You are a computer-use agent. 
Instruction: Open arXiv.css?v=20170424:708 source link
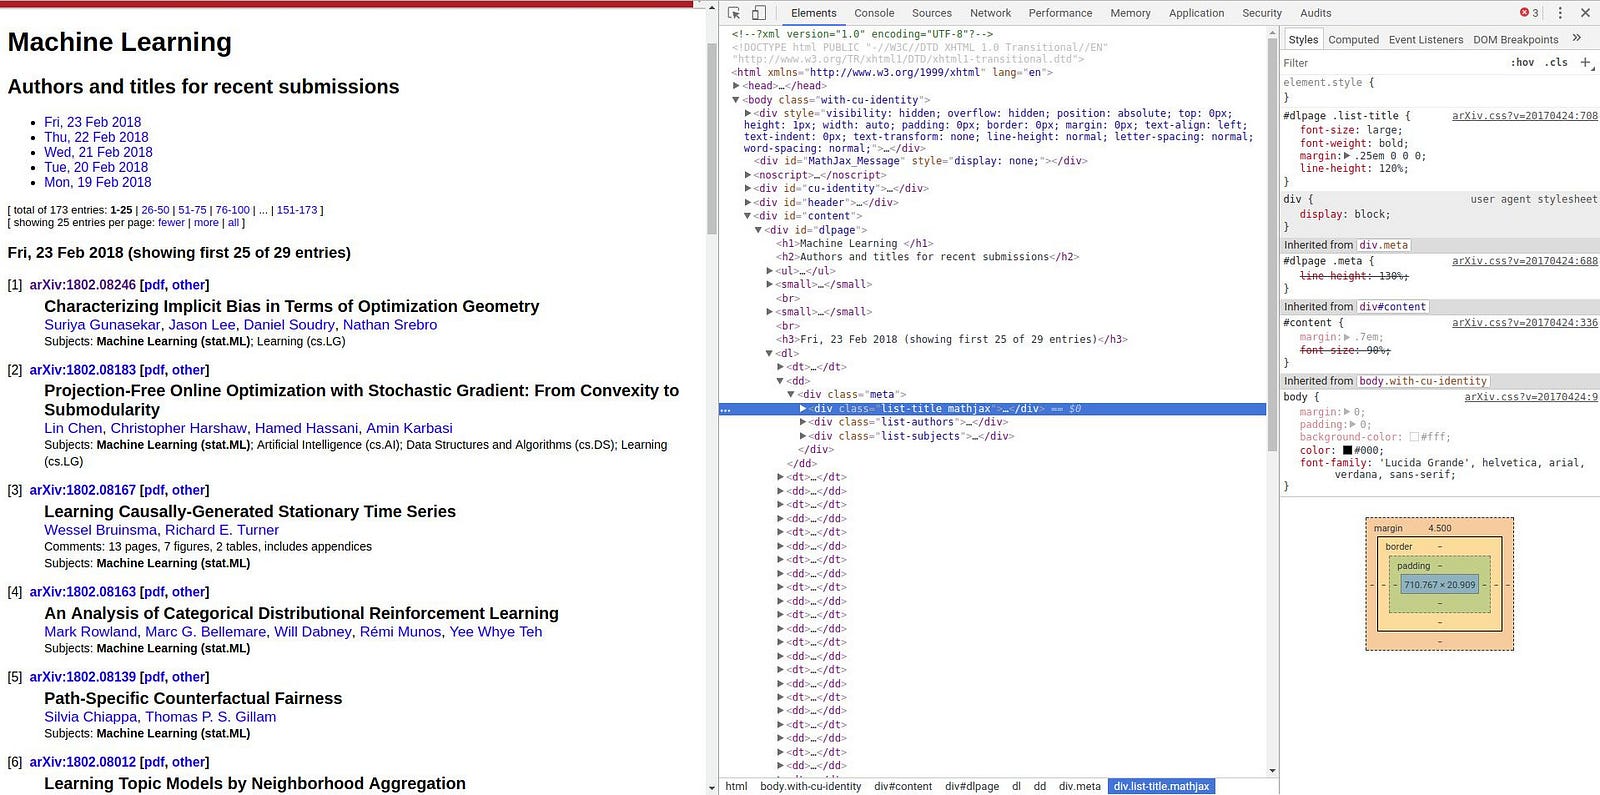pyautogui.click(x=1524, y=116)
